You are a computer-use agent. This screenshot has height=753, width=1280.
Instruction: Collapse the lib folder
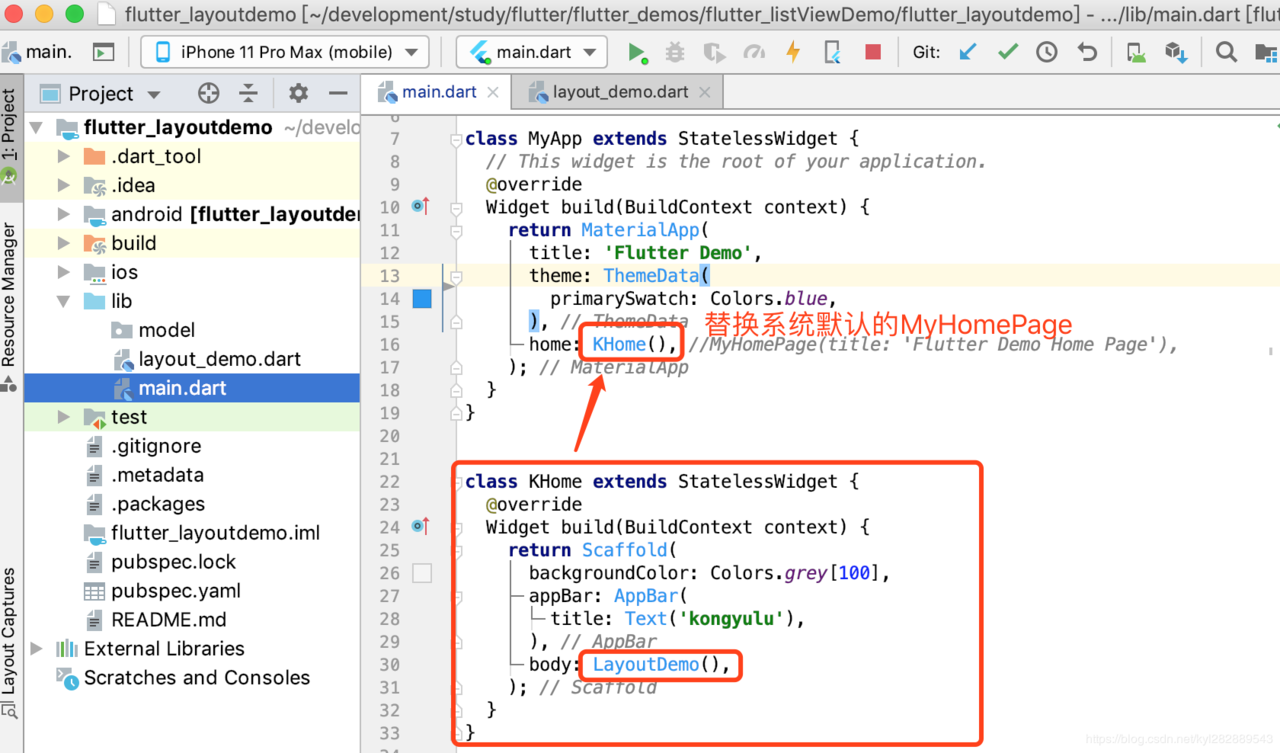(x=64, y=301)
